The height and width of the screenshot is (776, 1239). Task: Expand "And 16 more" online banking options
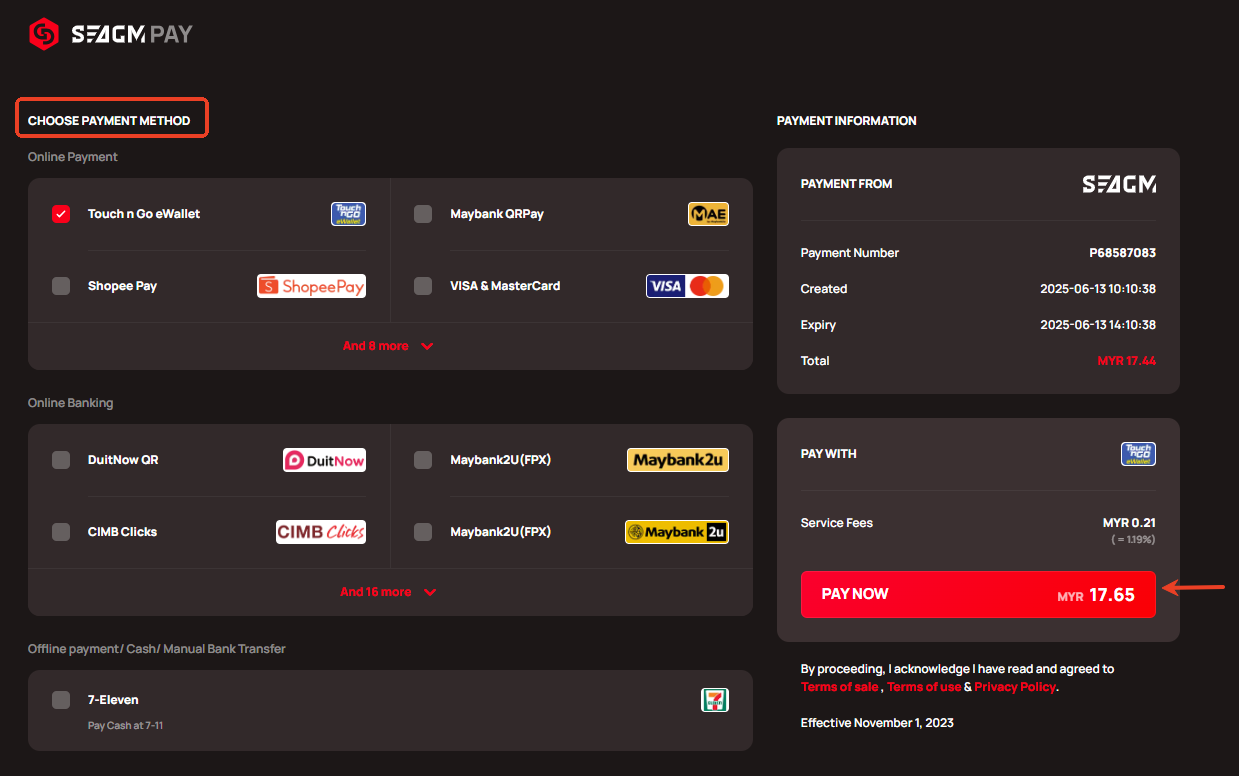[388, 592]
